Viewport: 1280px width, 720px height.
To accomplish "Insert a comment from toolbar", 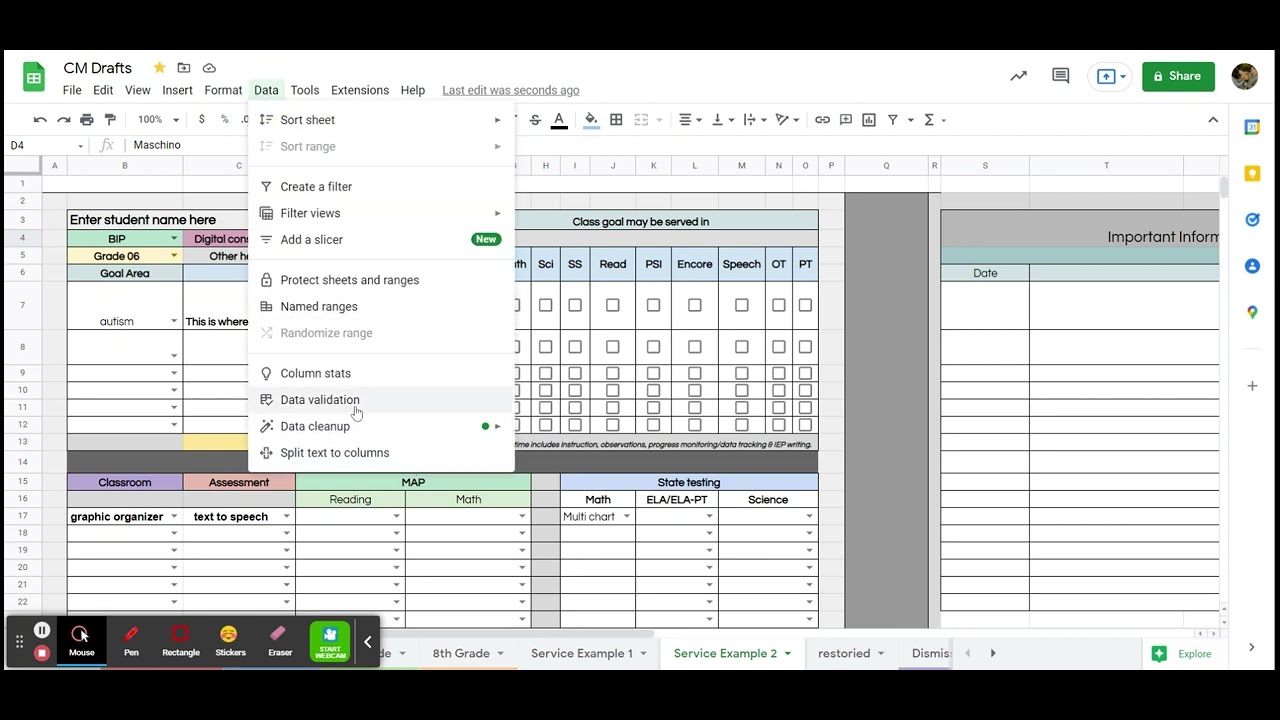I will (x=846, y=120).
